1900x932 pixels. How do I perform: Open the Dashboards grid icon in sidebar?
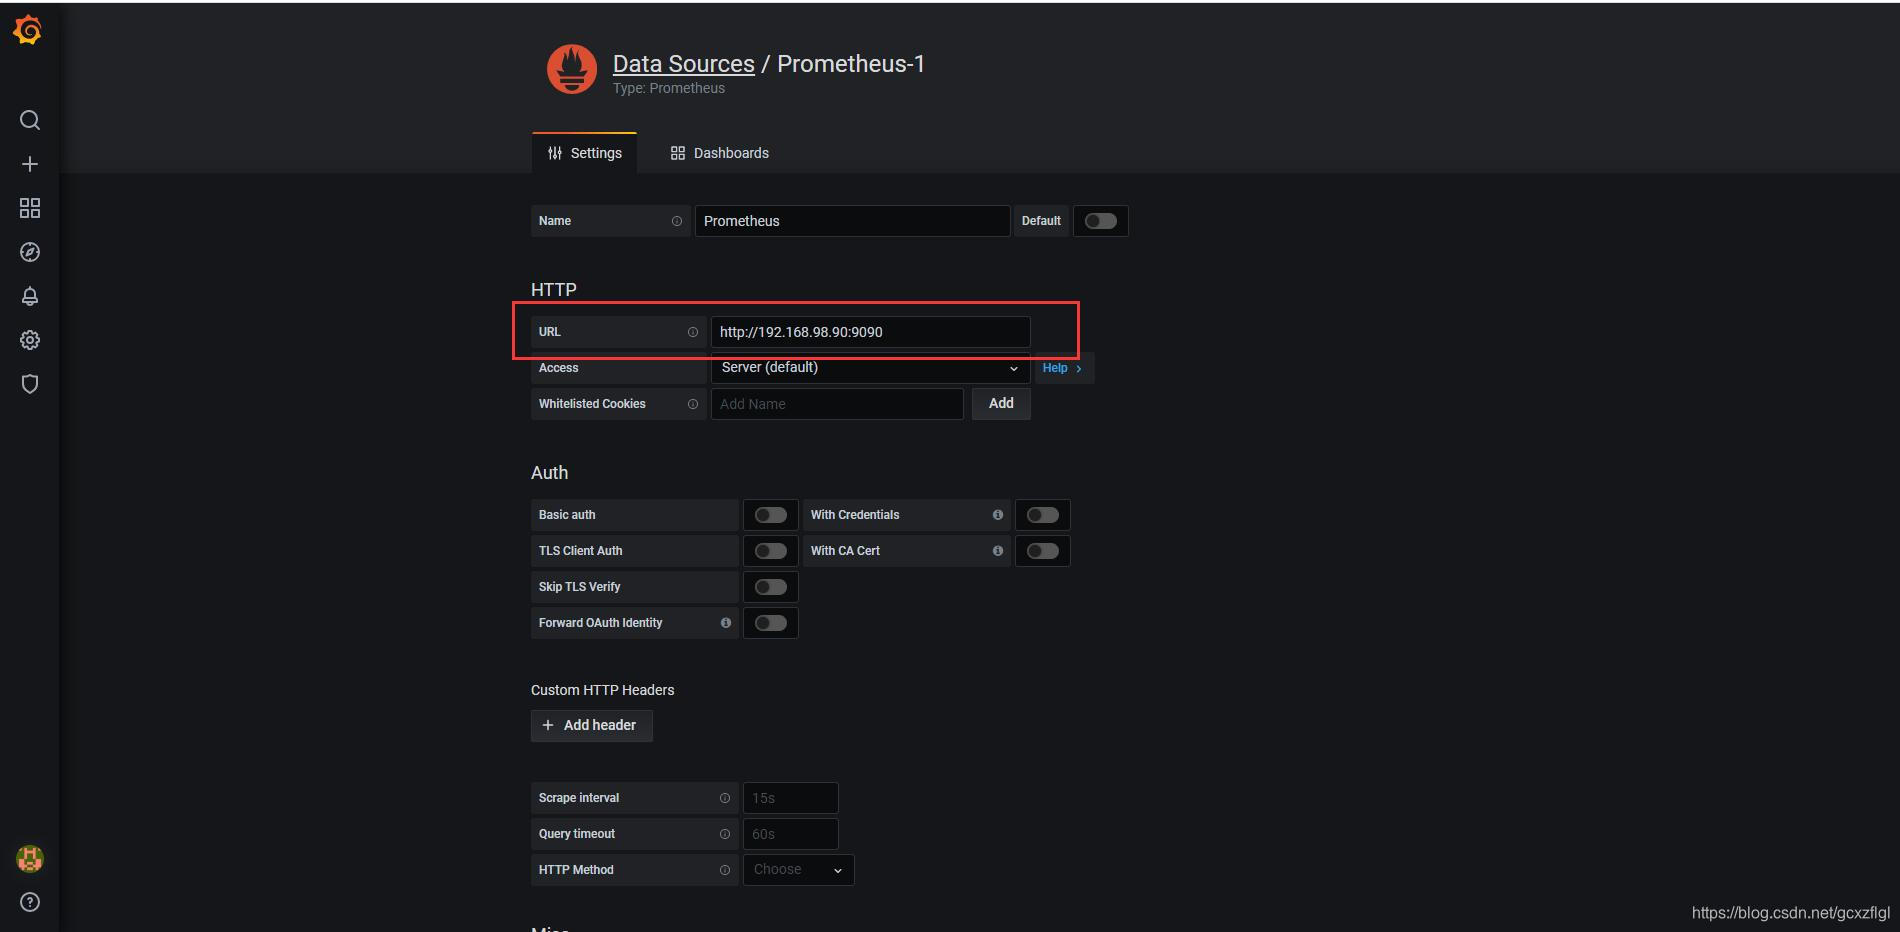30,208
